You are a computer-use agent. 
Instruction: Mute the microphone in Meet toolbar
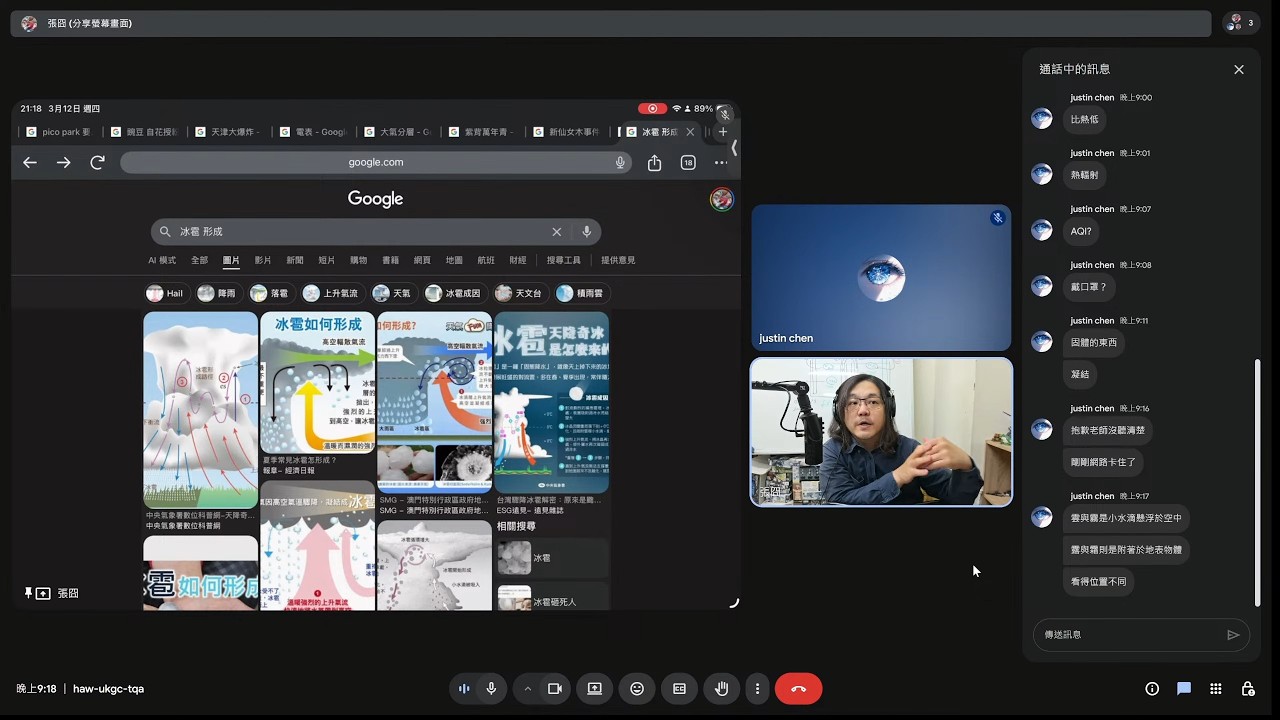[491, 689]
